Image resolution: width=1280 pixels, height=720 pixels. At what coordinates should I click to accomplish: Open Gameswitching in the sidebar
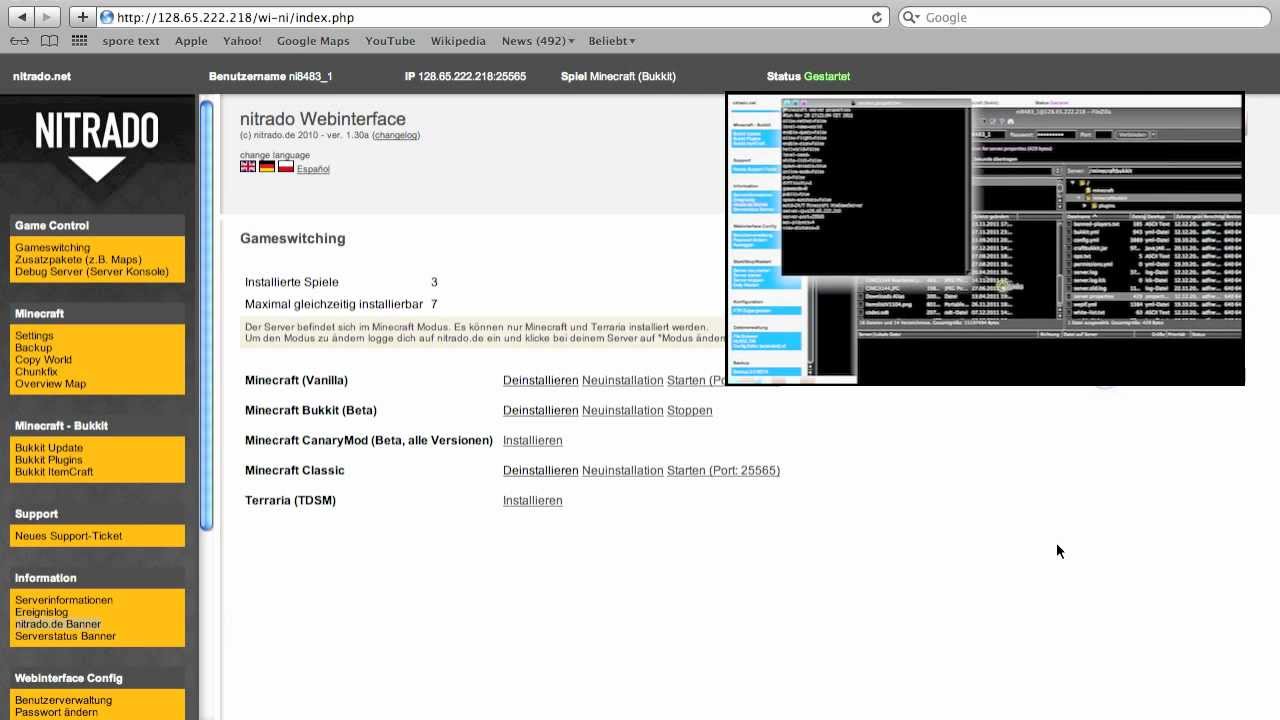click(x=52, y=248)
